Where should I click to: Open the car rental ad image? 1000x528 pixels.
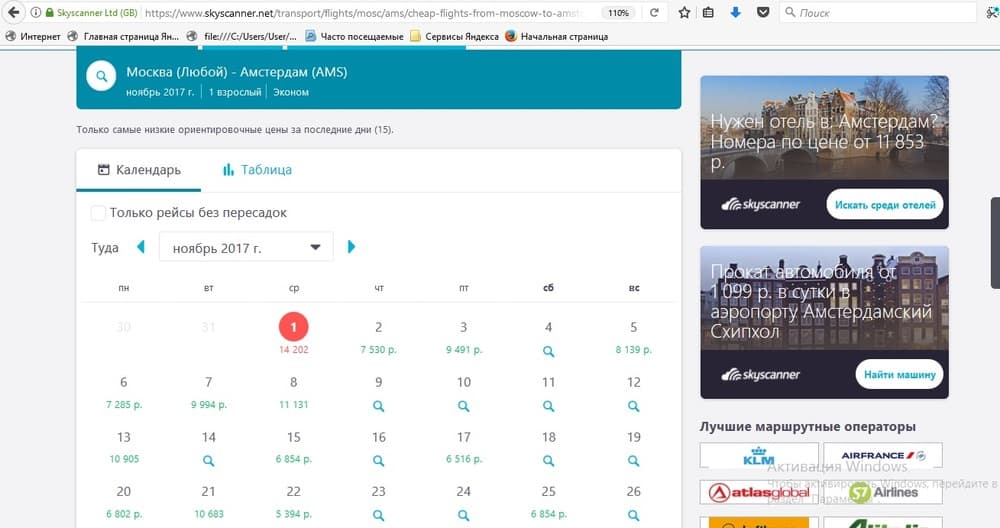tap(824, 298)
